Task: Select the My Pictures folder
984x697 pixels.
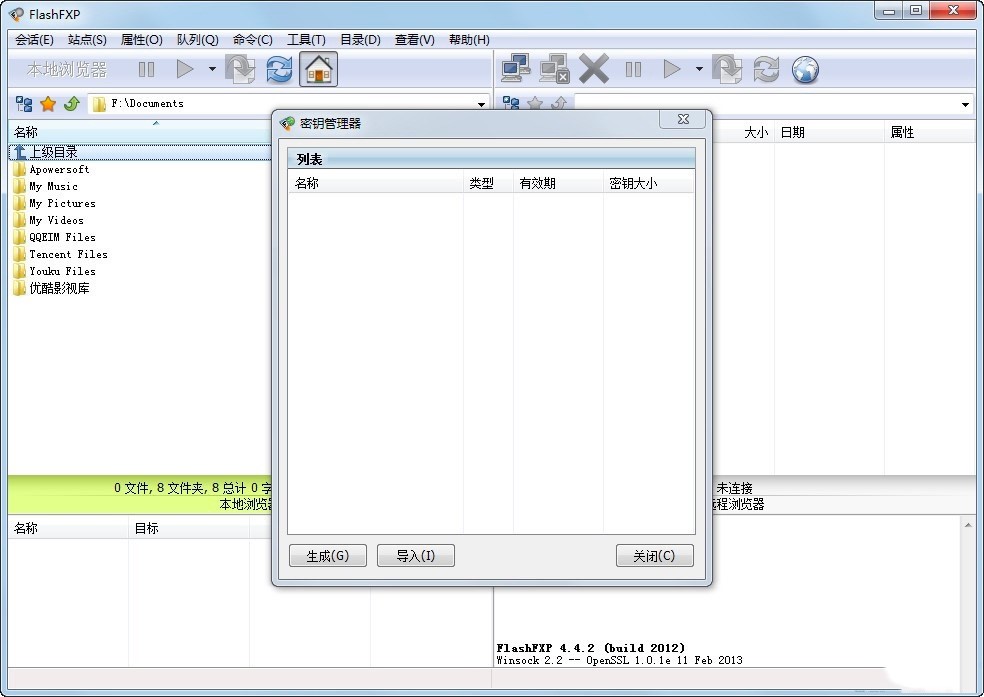Action: pos(62,203)
